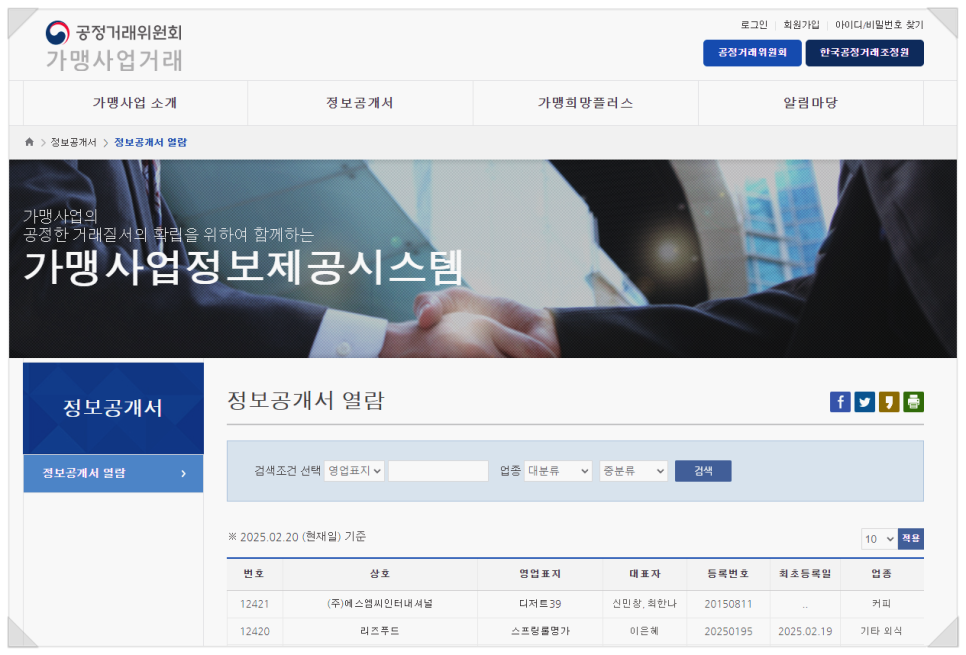The height and width of the screenshot is (655, 966).
Task: Click 디저트39 brand cell
Action: coord(540,604)
